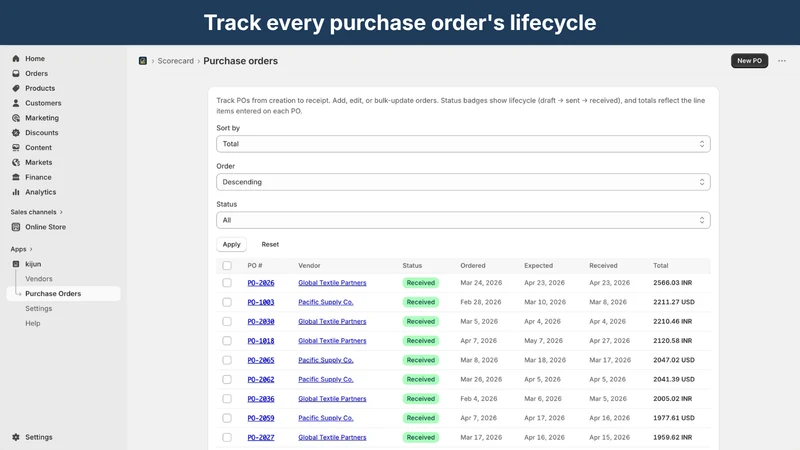Open the Help item under kijun

click(33, 323)
